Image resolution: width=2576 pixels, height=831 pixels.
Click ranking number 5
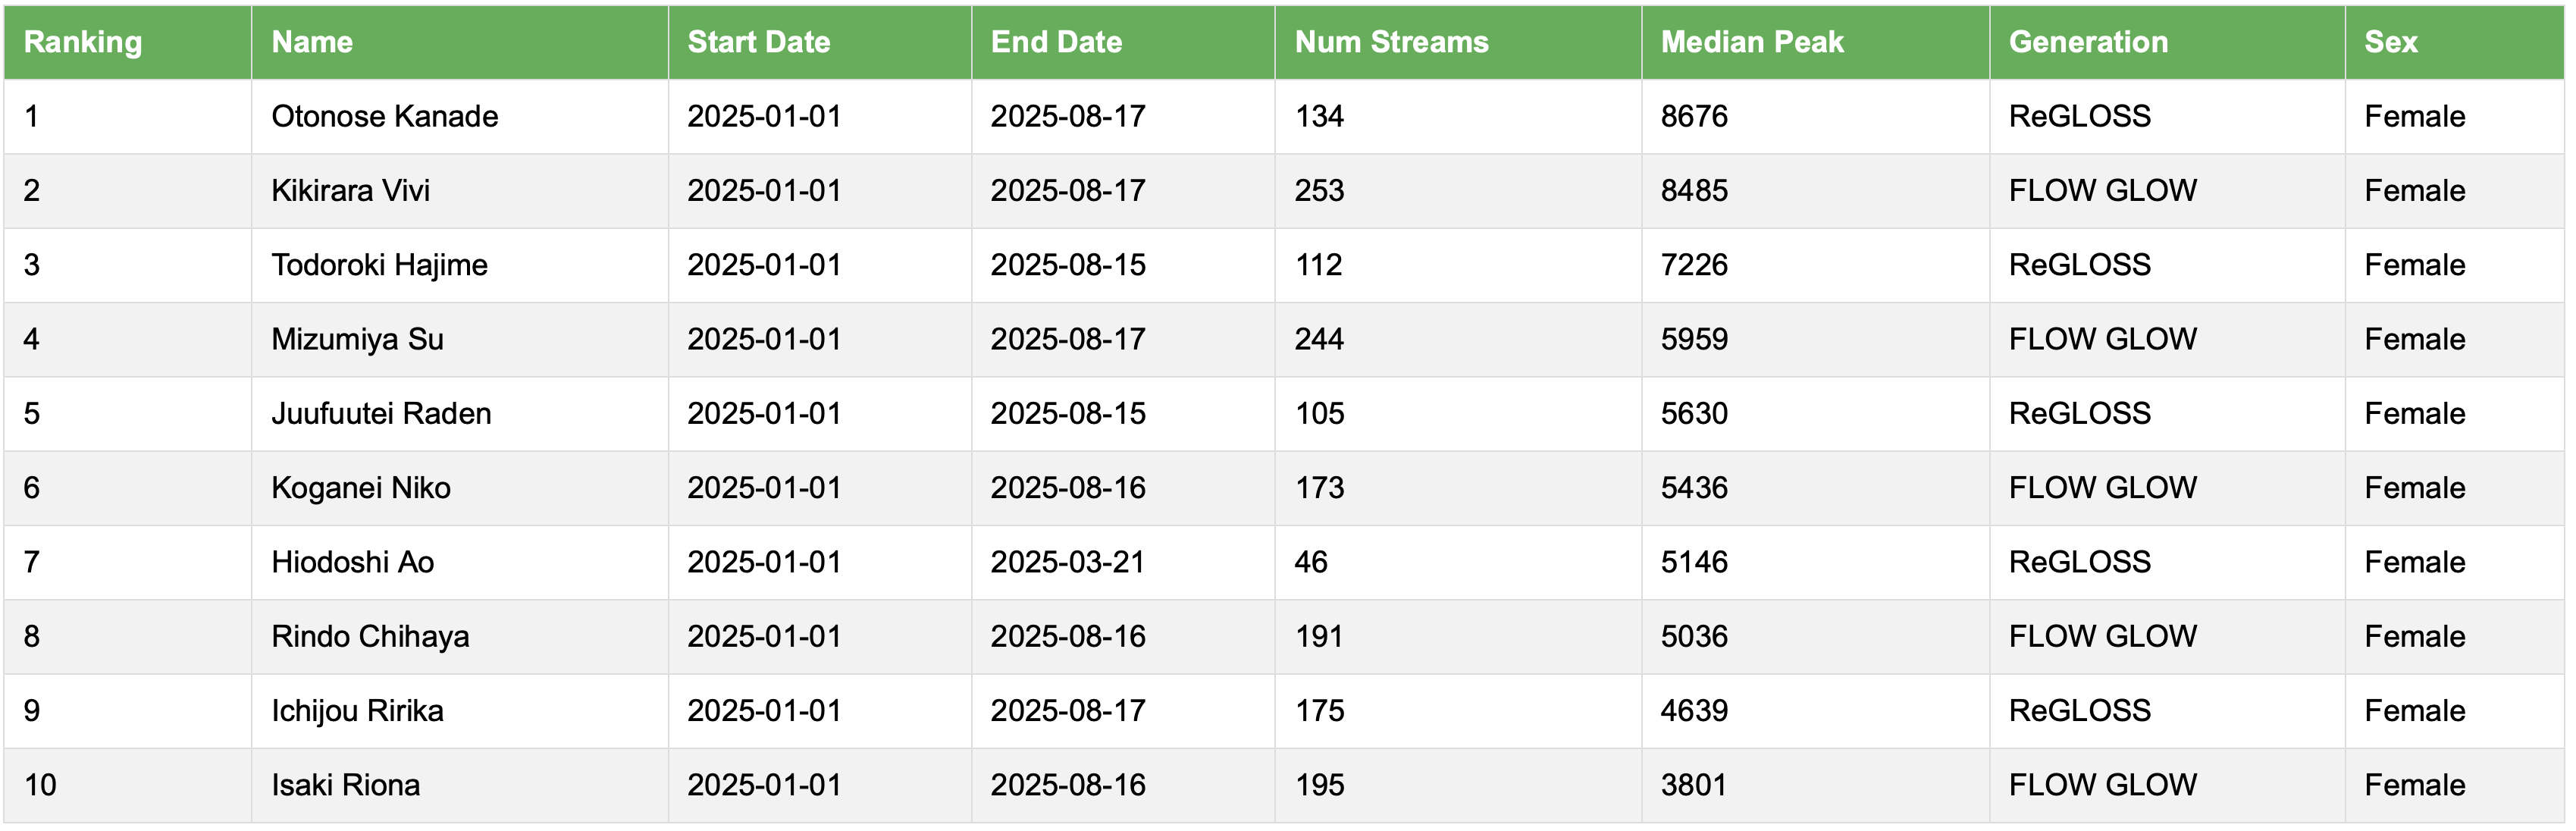pos(32,413)
